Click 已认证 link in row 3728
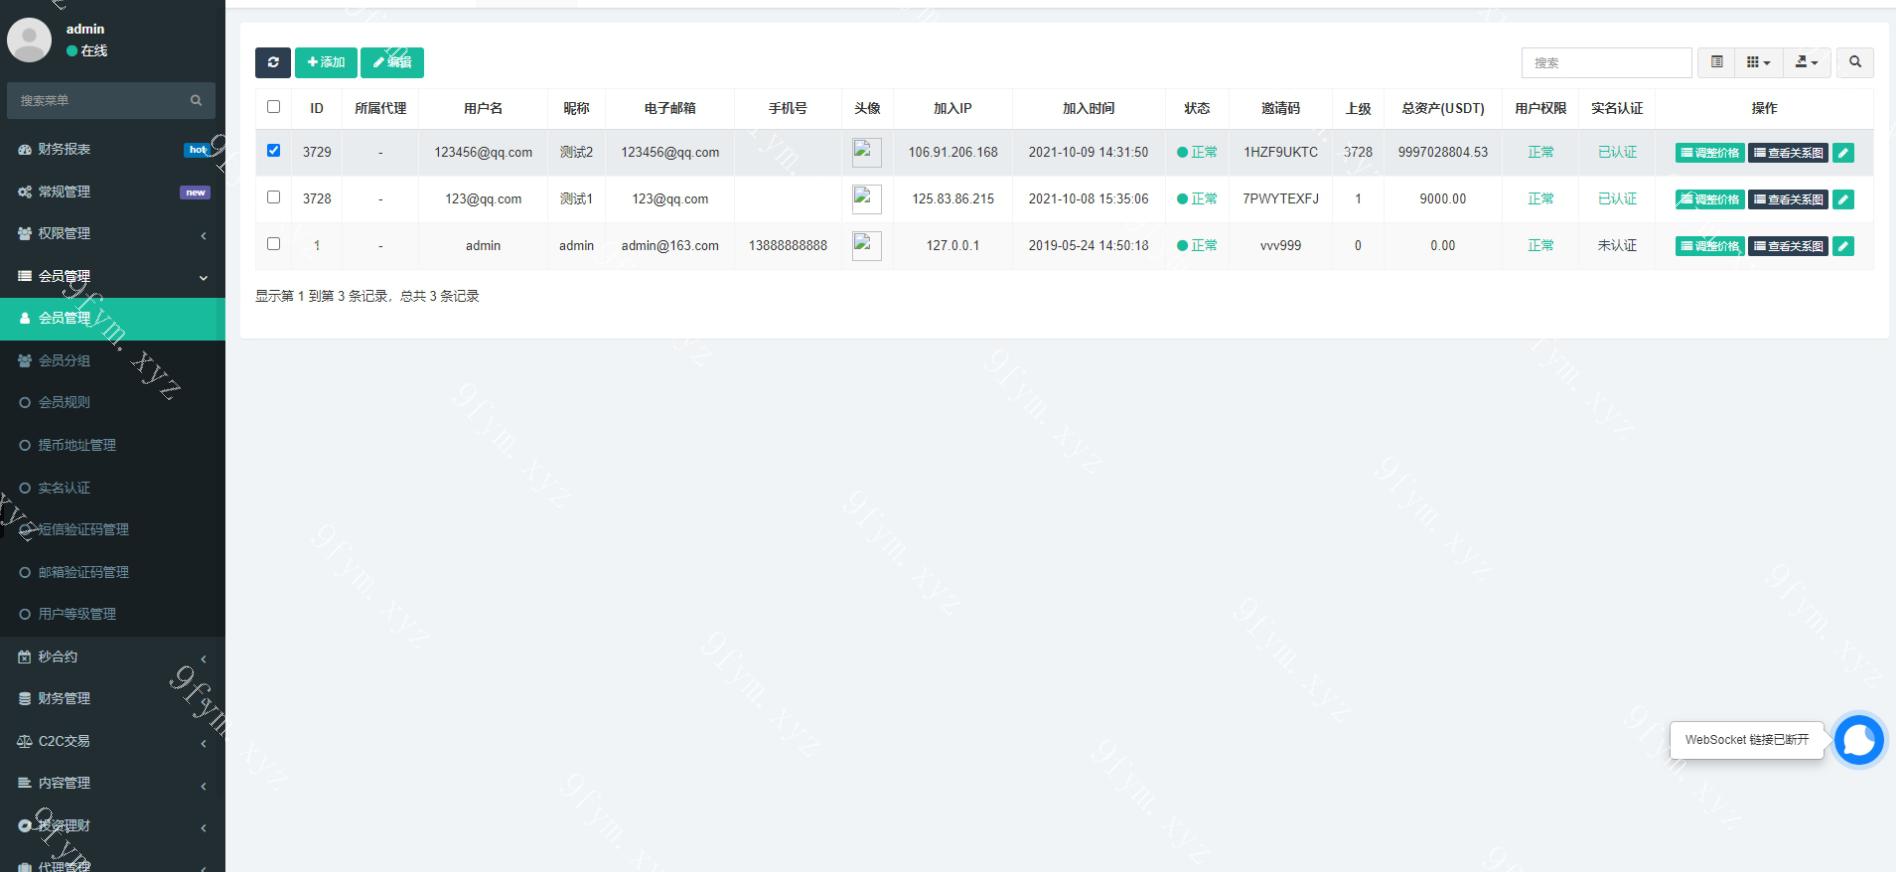This screenshot has width=1896, height=872. tap(1617, 199)
